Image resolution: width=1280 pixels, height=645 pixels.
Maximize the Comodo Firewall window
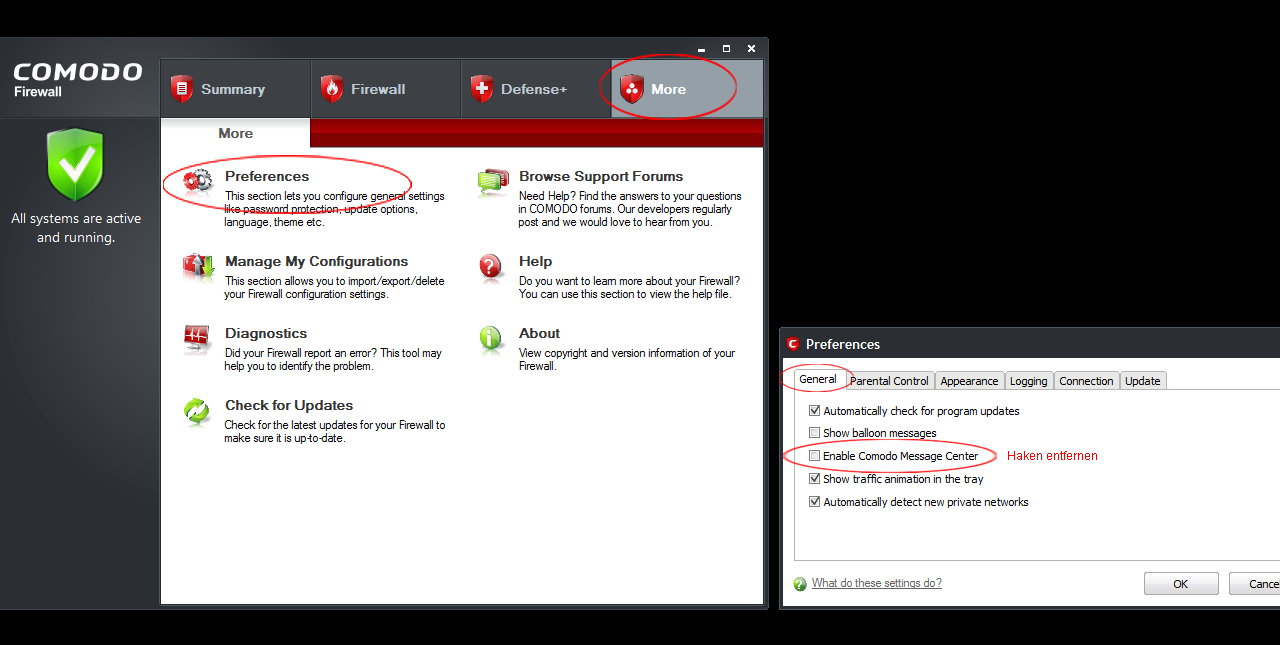click(726, 48)
